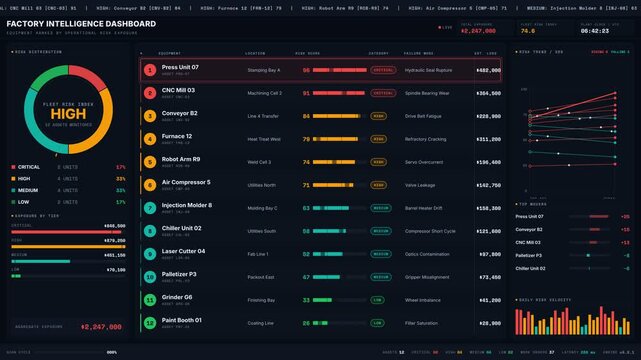Image resolution: width=641 pixels, height=360 pixels.
Task: Click the rank 2 badge for CNC Mill 03
Action: click(150, 93)
